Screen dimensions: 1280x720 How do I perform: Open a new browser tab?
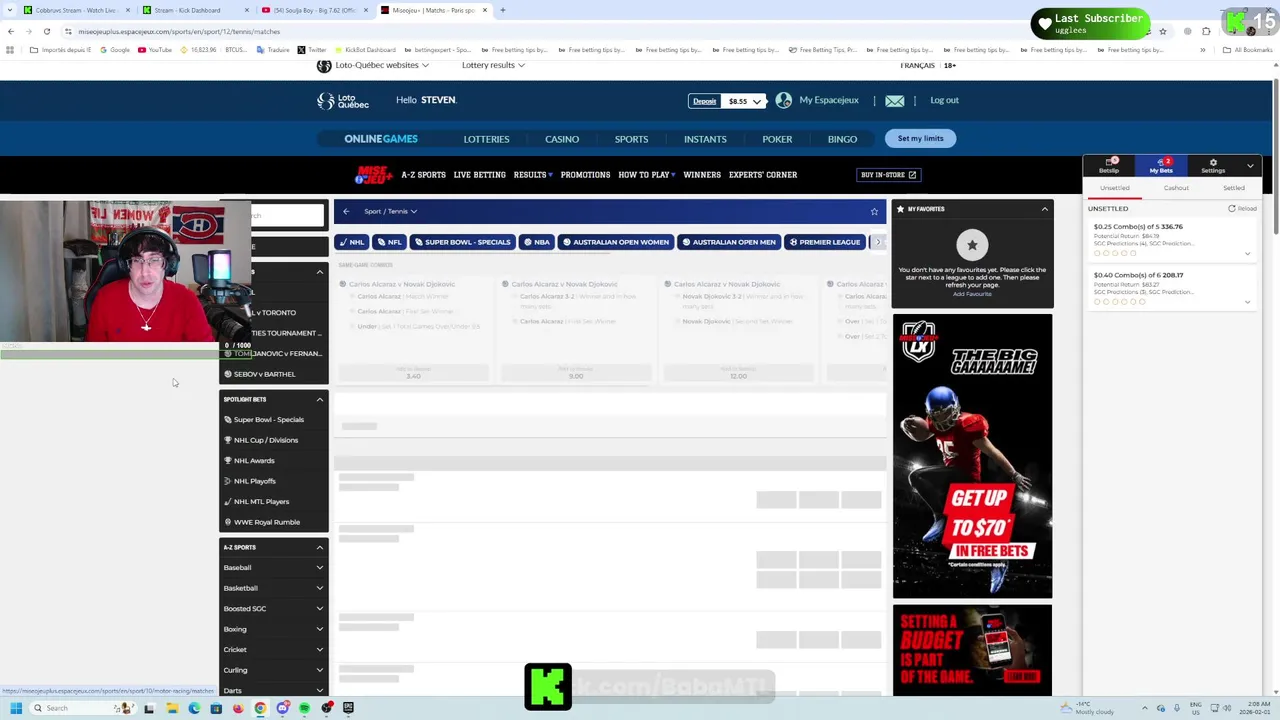pos(503,10)
